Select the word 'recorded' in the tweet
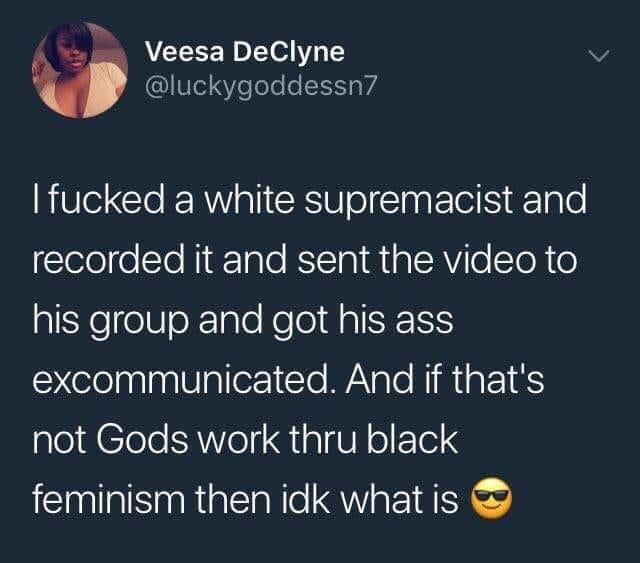 [109, 260]
